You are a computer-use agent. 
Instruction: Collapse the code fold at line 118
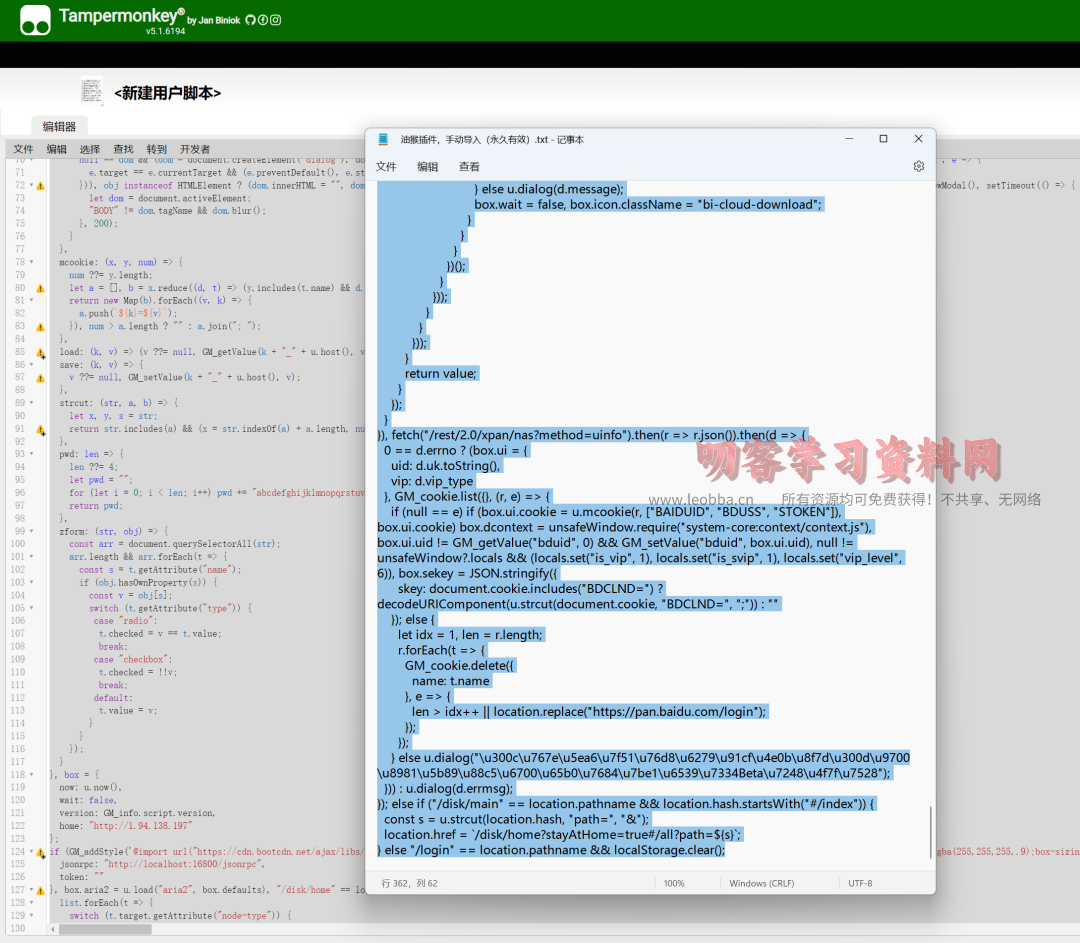coord(31,775)
